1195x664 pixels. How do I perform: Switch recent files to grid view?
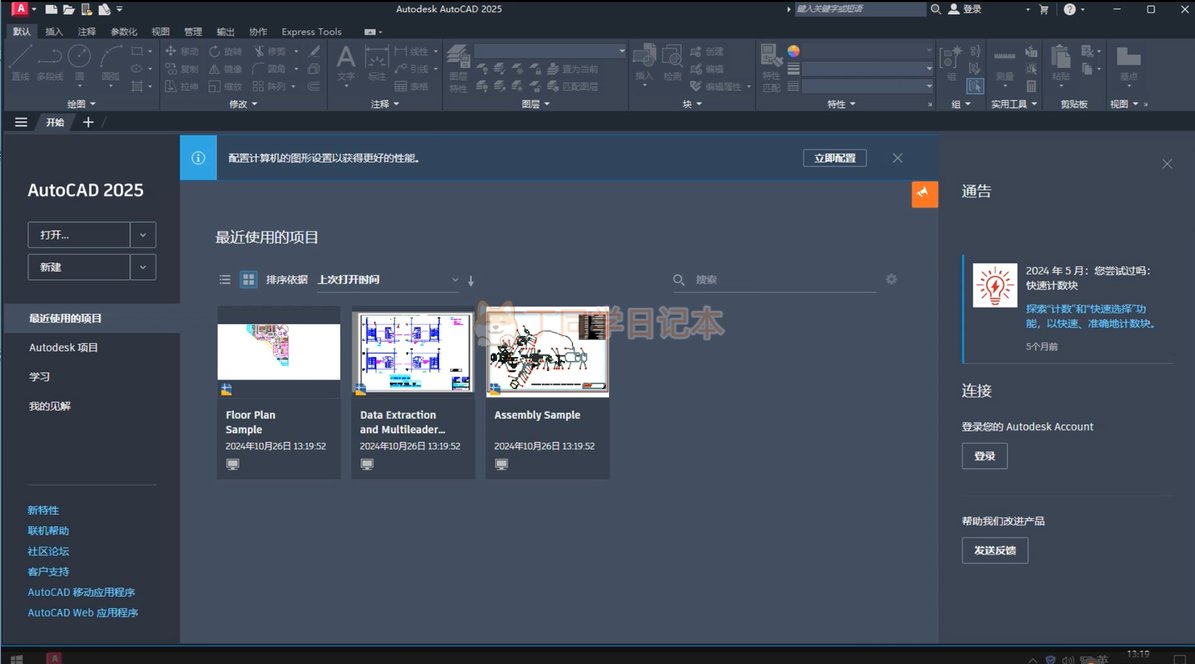pyautogui.click(x=248, y=280)
